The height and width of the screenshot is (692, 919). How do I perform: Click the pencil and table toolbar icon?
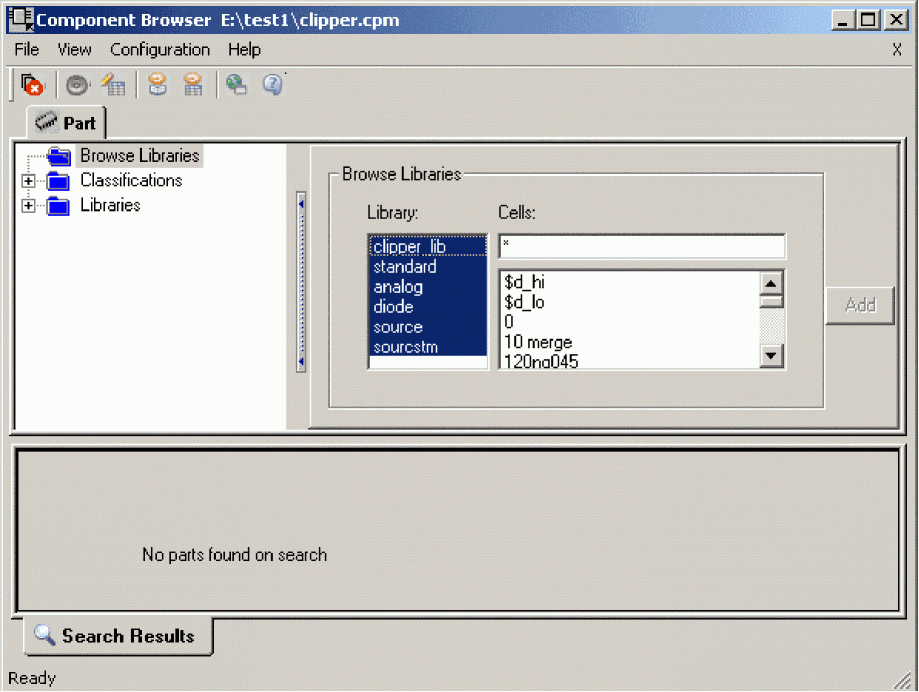pyautogui.click(x=113, y=85)
